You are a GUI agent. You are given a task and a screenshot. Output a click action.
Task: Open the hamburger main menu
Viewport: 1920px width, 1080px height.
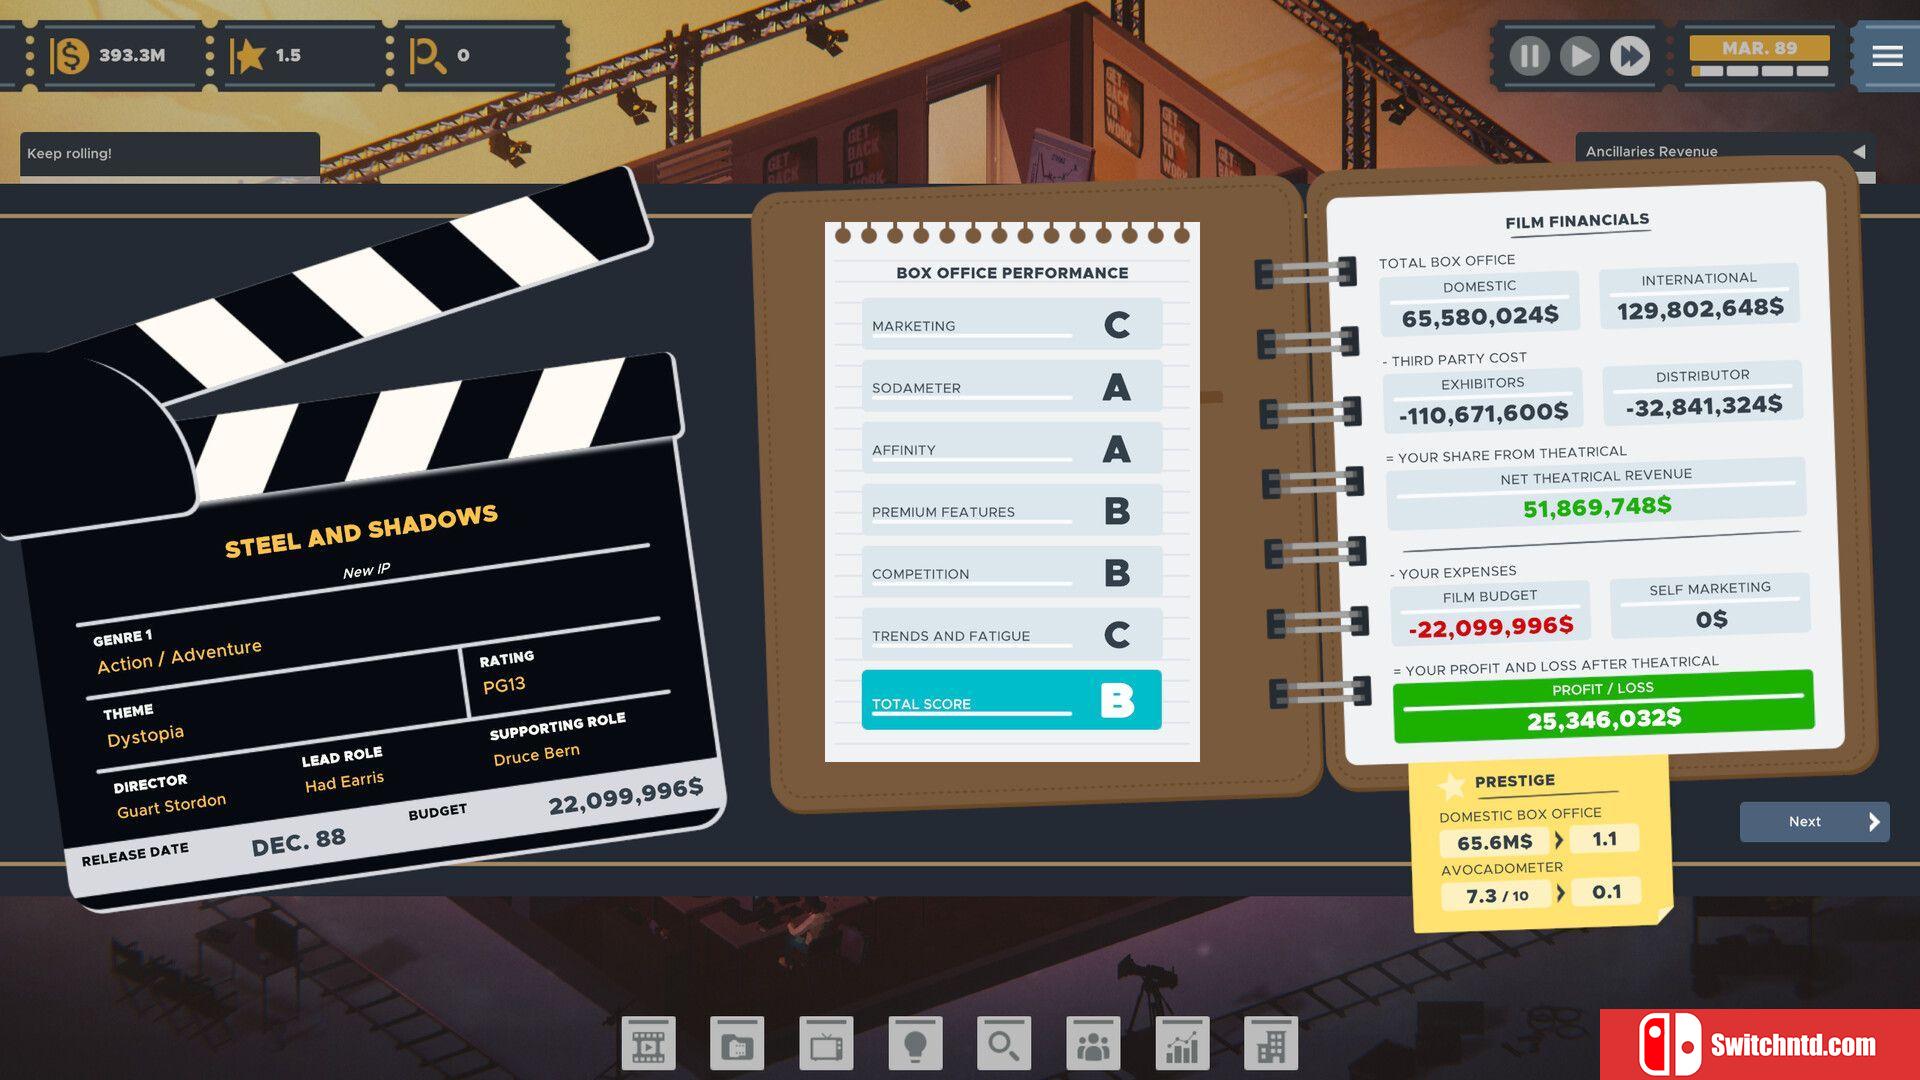(1887, 56)
